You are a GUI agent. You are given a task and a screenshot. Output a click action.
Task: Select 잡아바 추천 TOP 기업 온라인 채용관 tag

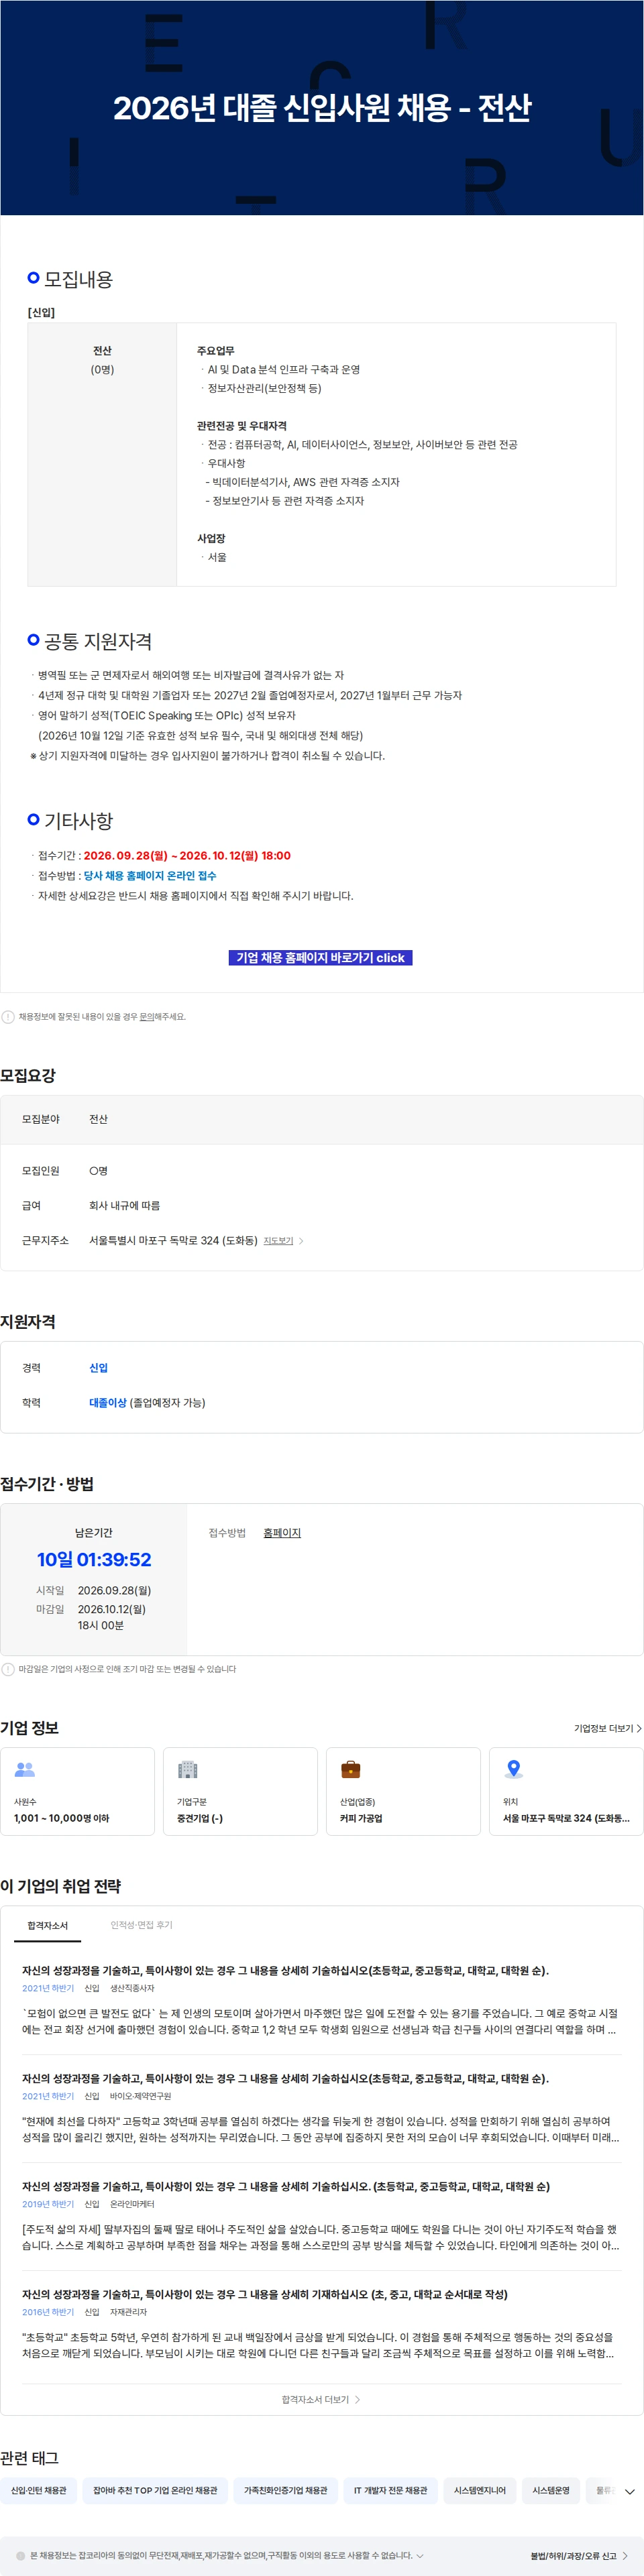(x=155, y=2490)
